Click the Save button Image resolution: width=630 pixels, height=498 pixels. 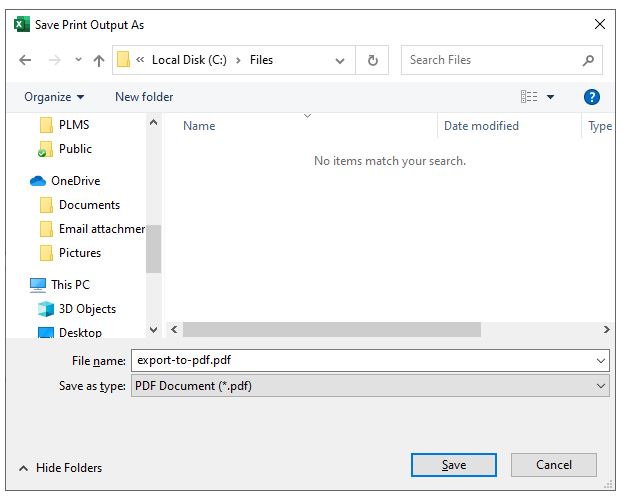tap(454, 465)
